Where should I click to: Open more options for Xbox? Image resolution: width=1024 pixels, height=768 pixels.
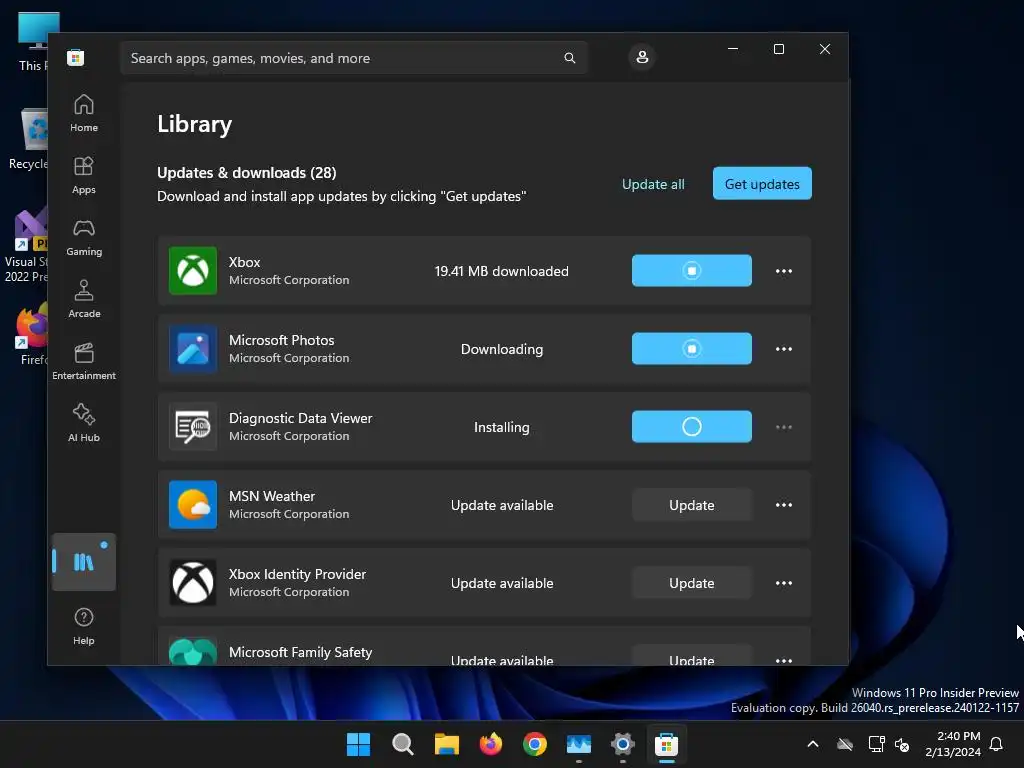[x=784, y=271]
